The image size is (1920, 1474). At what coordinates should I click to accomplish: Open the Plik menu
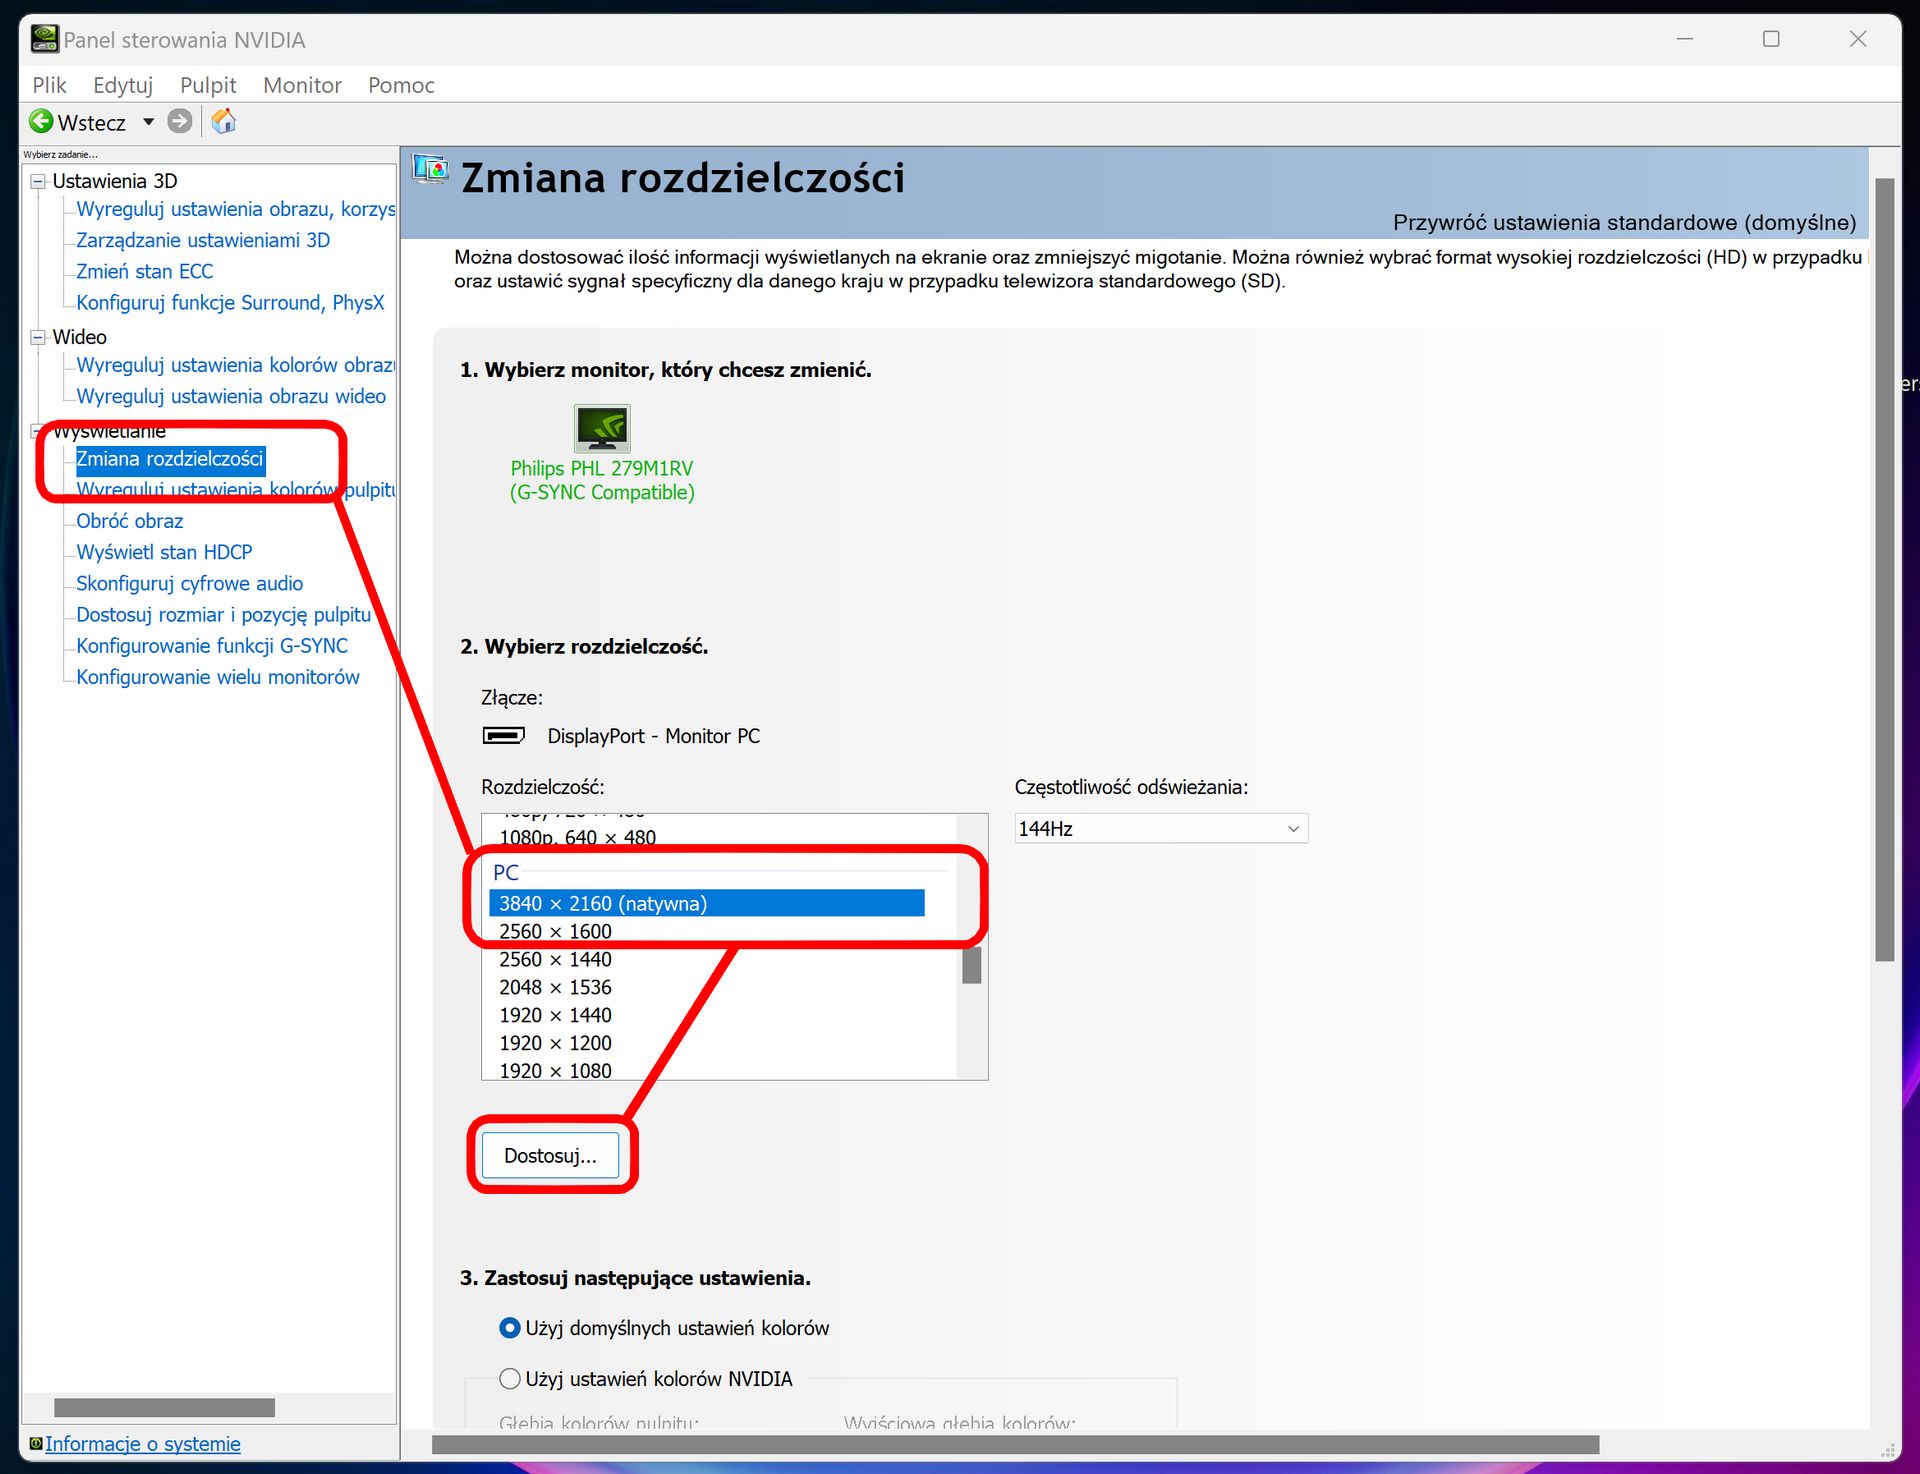point(49,85)
